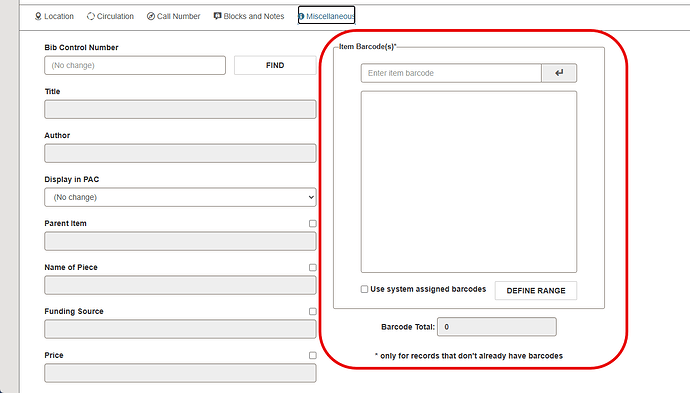Click the Price field
Image resolution: width=690 pixels, height=393 pixels.
180,373
